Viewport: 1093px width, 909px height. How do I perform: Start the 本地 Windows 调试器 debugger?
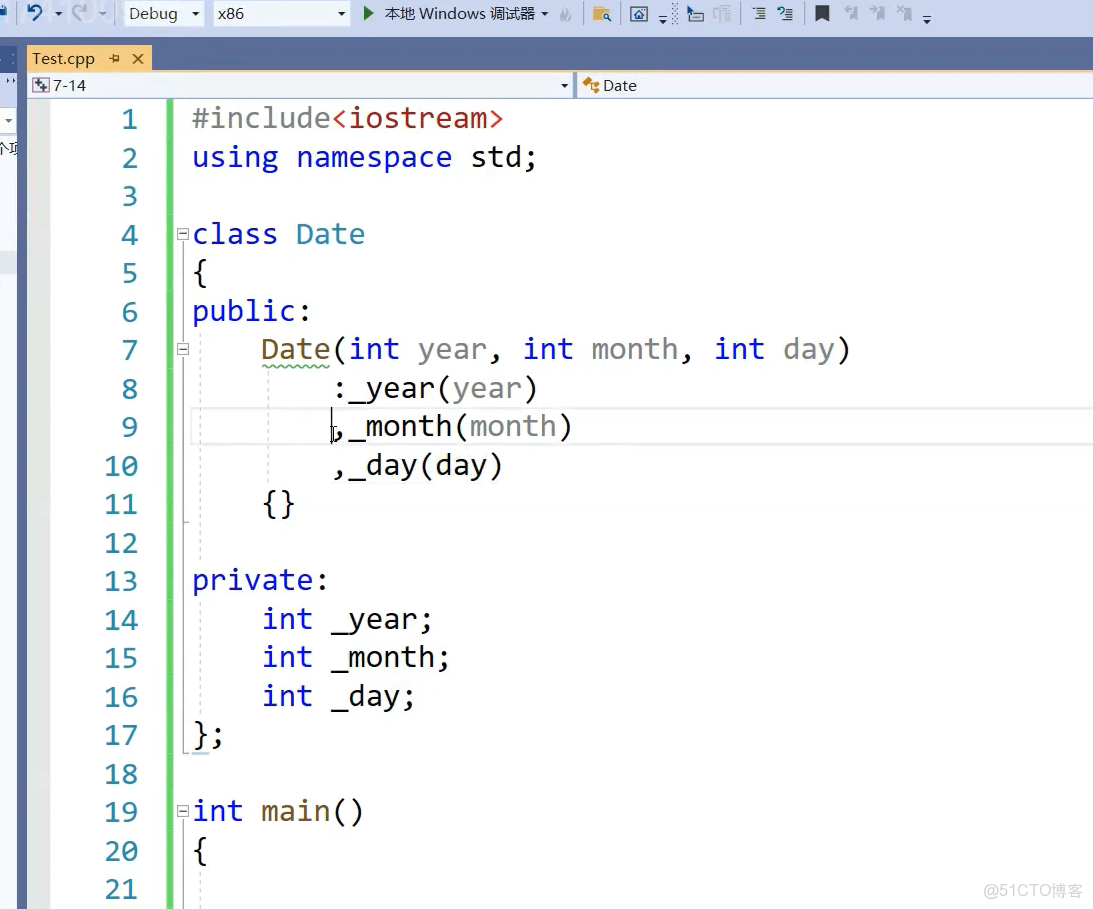(449, 13)
